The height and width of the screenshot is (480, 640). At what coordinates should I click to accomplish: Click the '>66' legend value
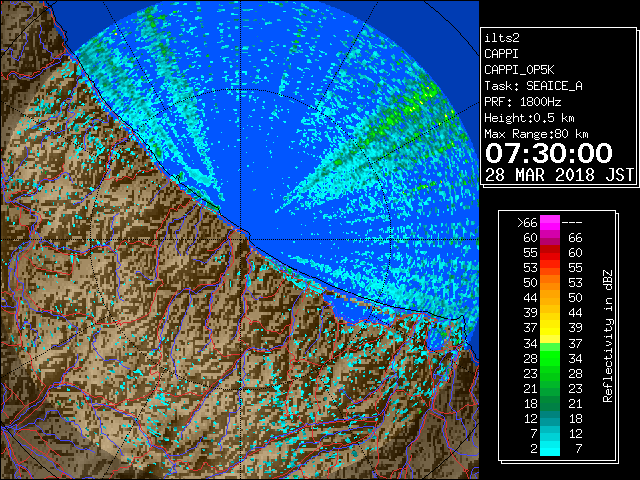[527, 222]
